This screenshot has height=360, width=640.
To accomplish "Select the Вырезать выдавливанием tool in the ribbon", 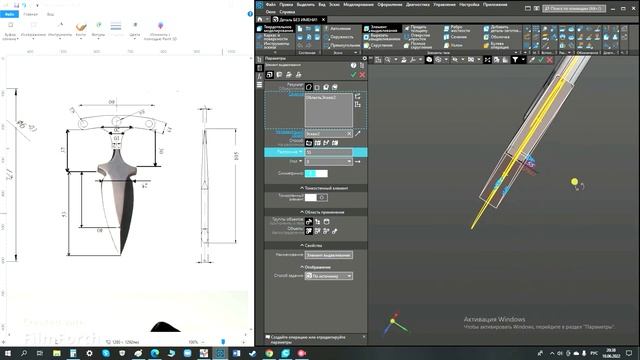I will click(x=382, y=37).
